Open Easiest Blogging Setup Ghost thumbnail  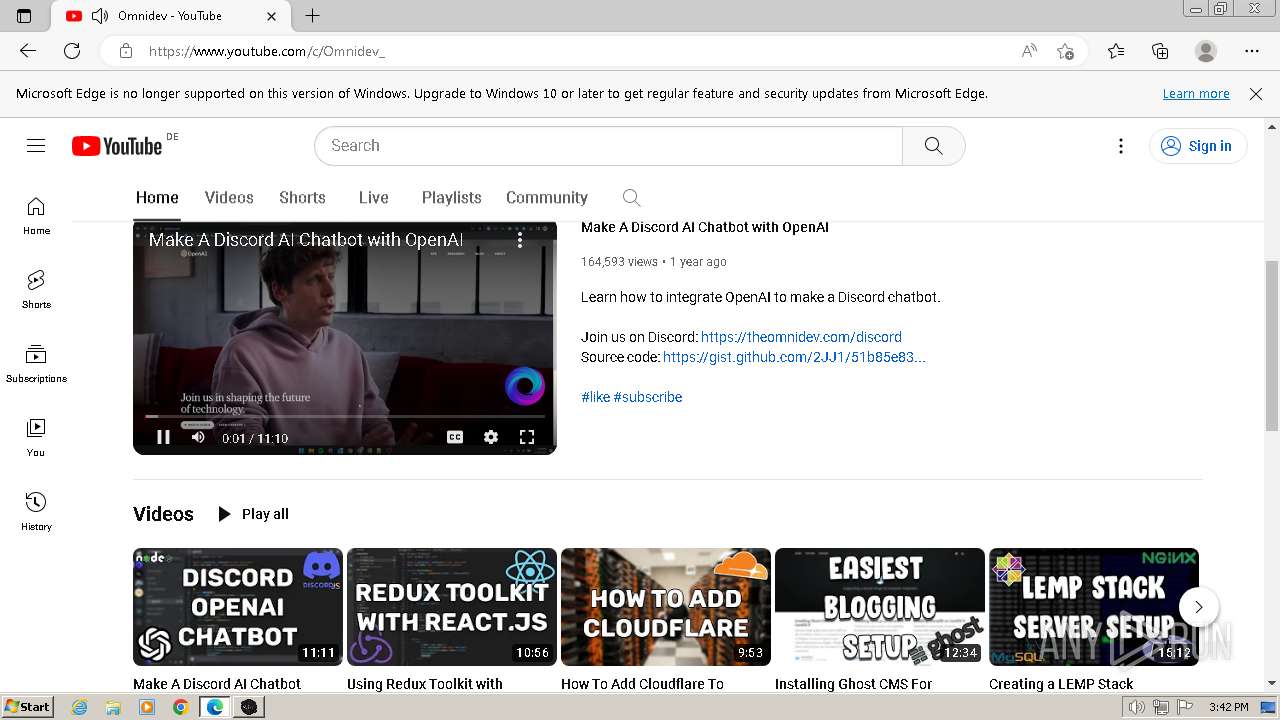880,607
